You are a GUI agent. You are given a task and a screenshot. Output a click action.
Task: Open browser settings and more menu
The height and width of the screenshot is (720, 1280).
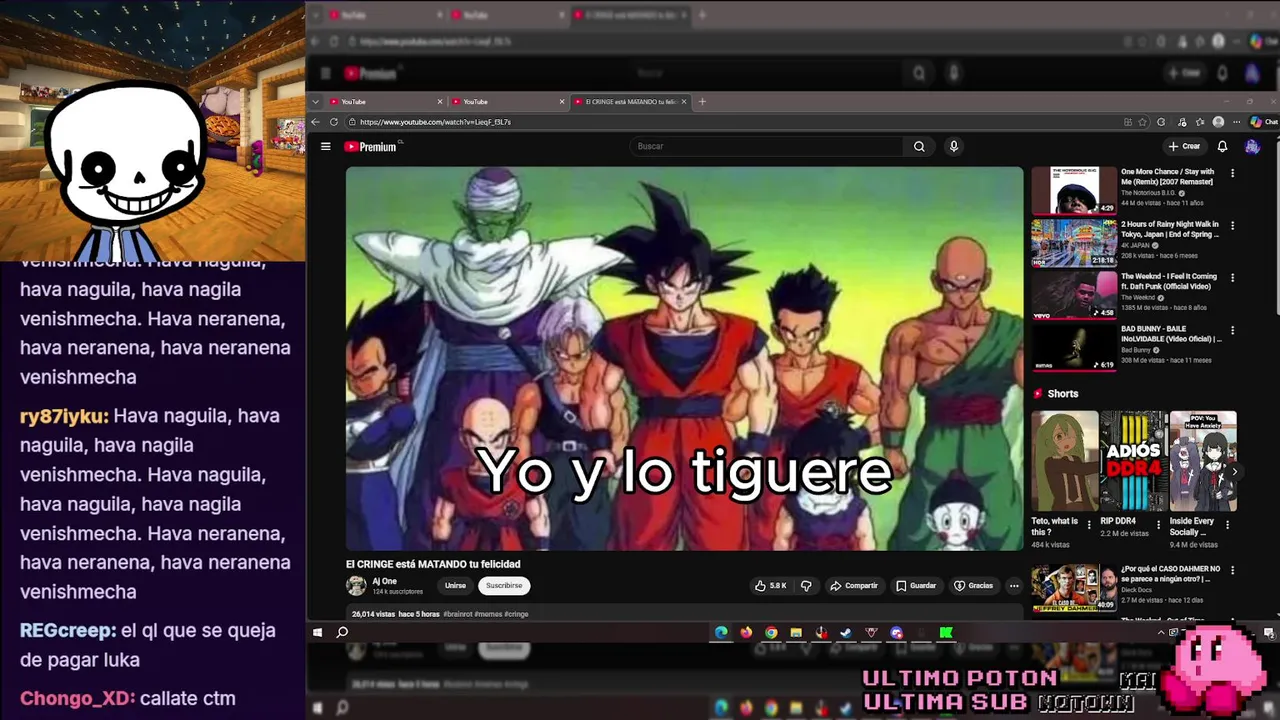1237,122
